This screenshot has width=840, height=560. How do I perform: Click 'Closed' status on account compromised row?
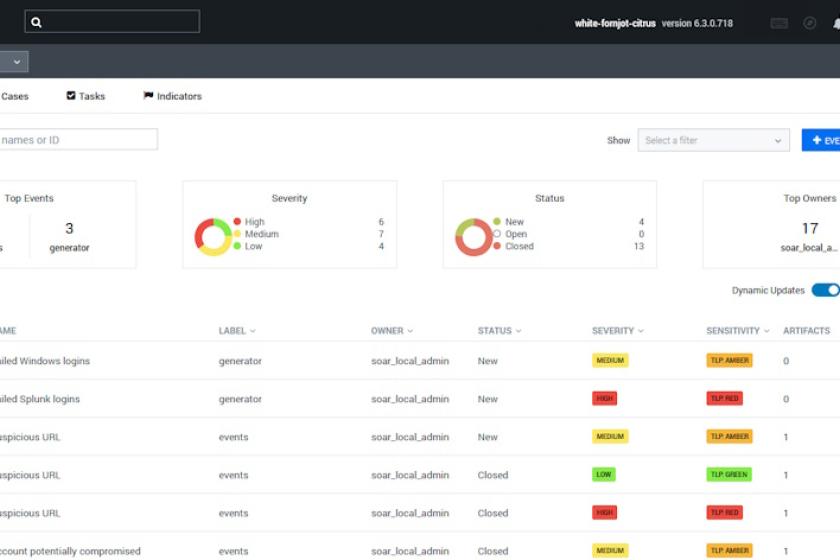pos(493,551)
